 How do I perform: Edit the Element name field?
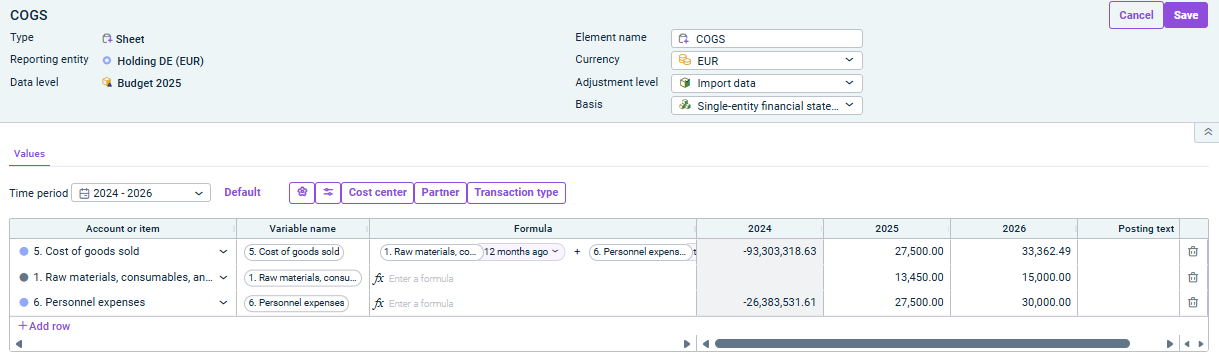point(766,39)
